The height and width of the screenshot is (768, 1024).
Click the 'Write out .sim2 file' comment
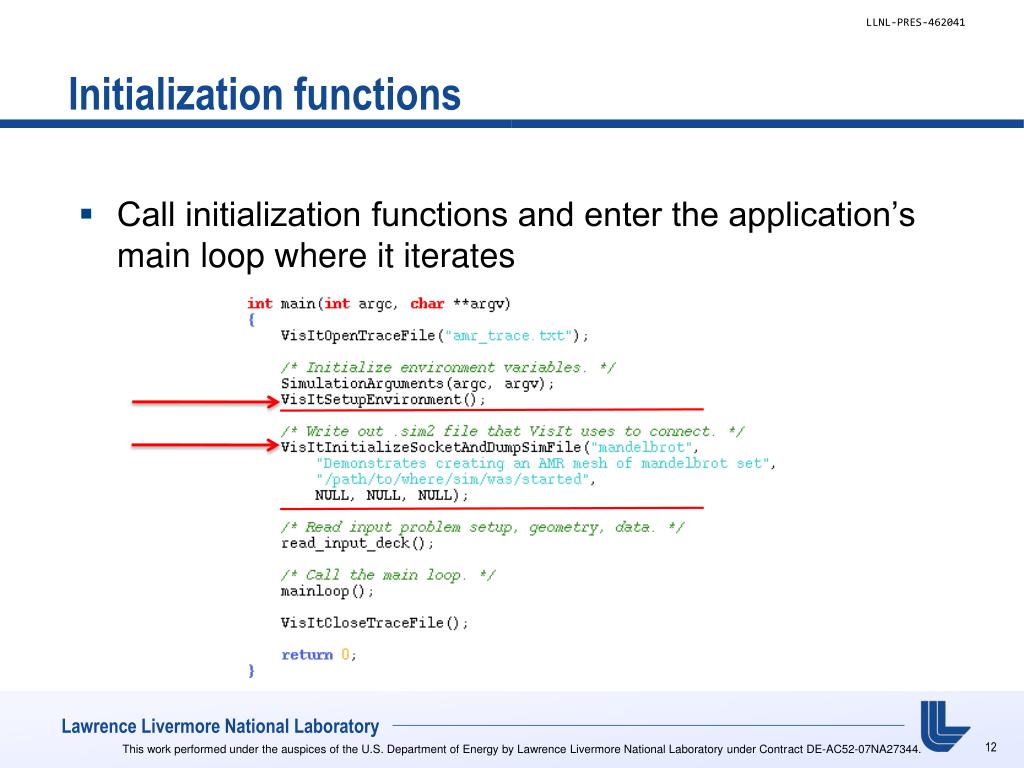(513, 432)
